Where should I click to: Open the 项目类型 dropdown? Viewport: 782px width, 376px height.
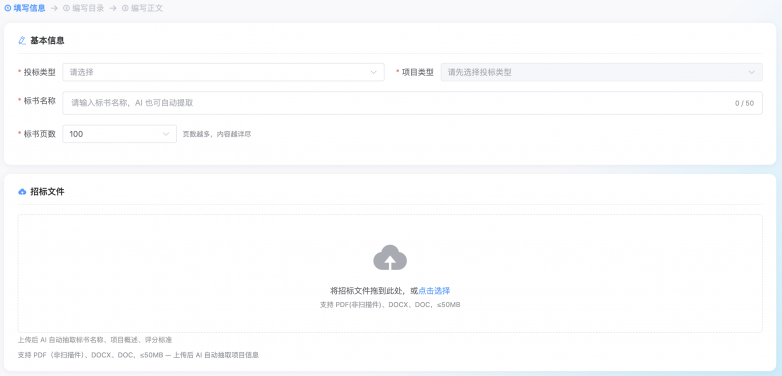coord(601,72)
